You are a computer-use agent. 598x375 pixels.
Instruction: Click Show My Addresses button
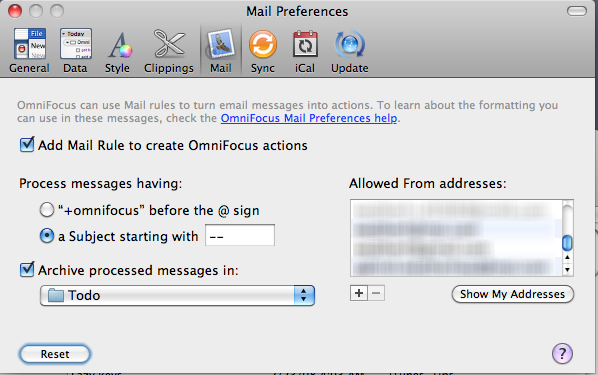pos(513,294)
